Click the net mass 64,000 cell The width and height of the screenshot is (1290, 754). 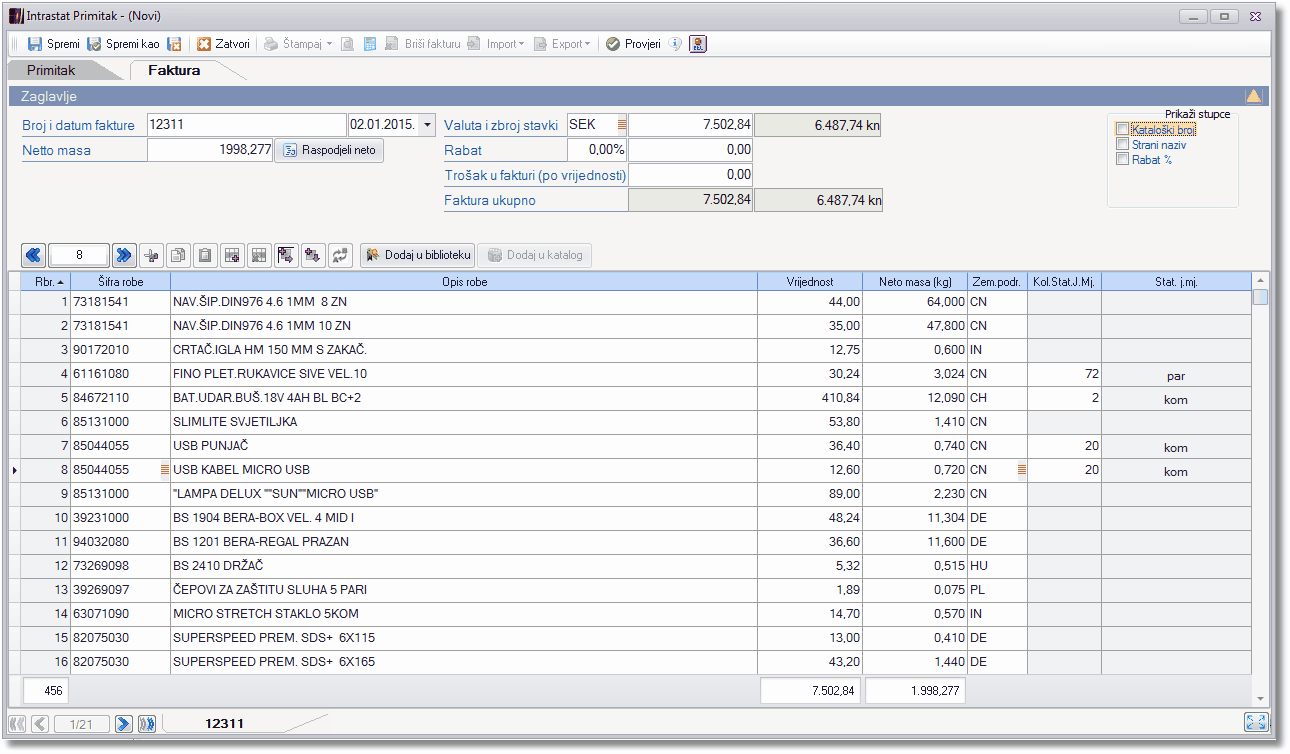pos(915,302)
